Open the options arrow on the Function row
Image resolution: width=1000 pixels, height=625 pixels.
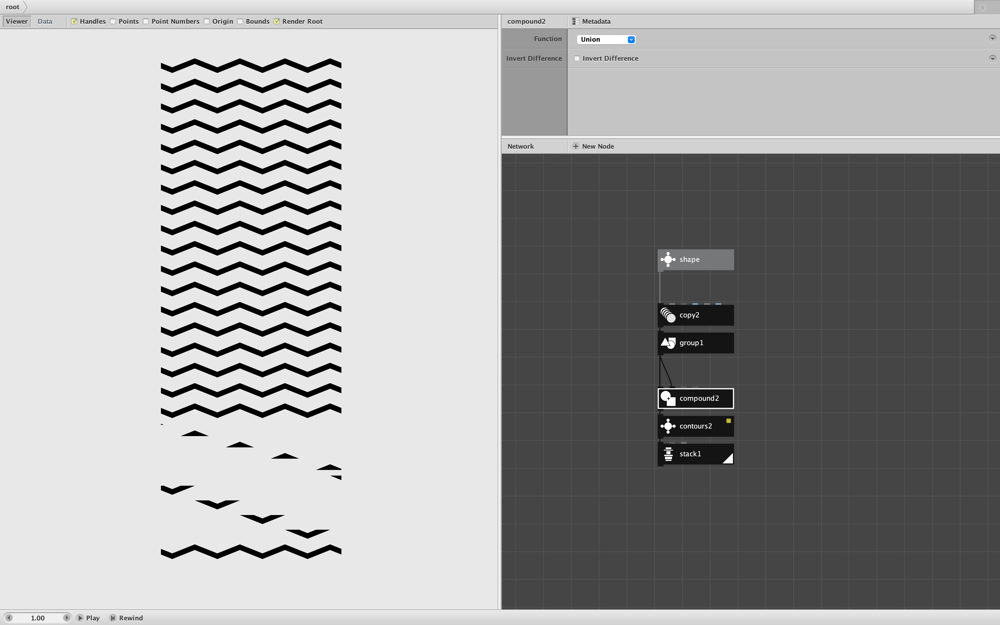coord(992,38)
